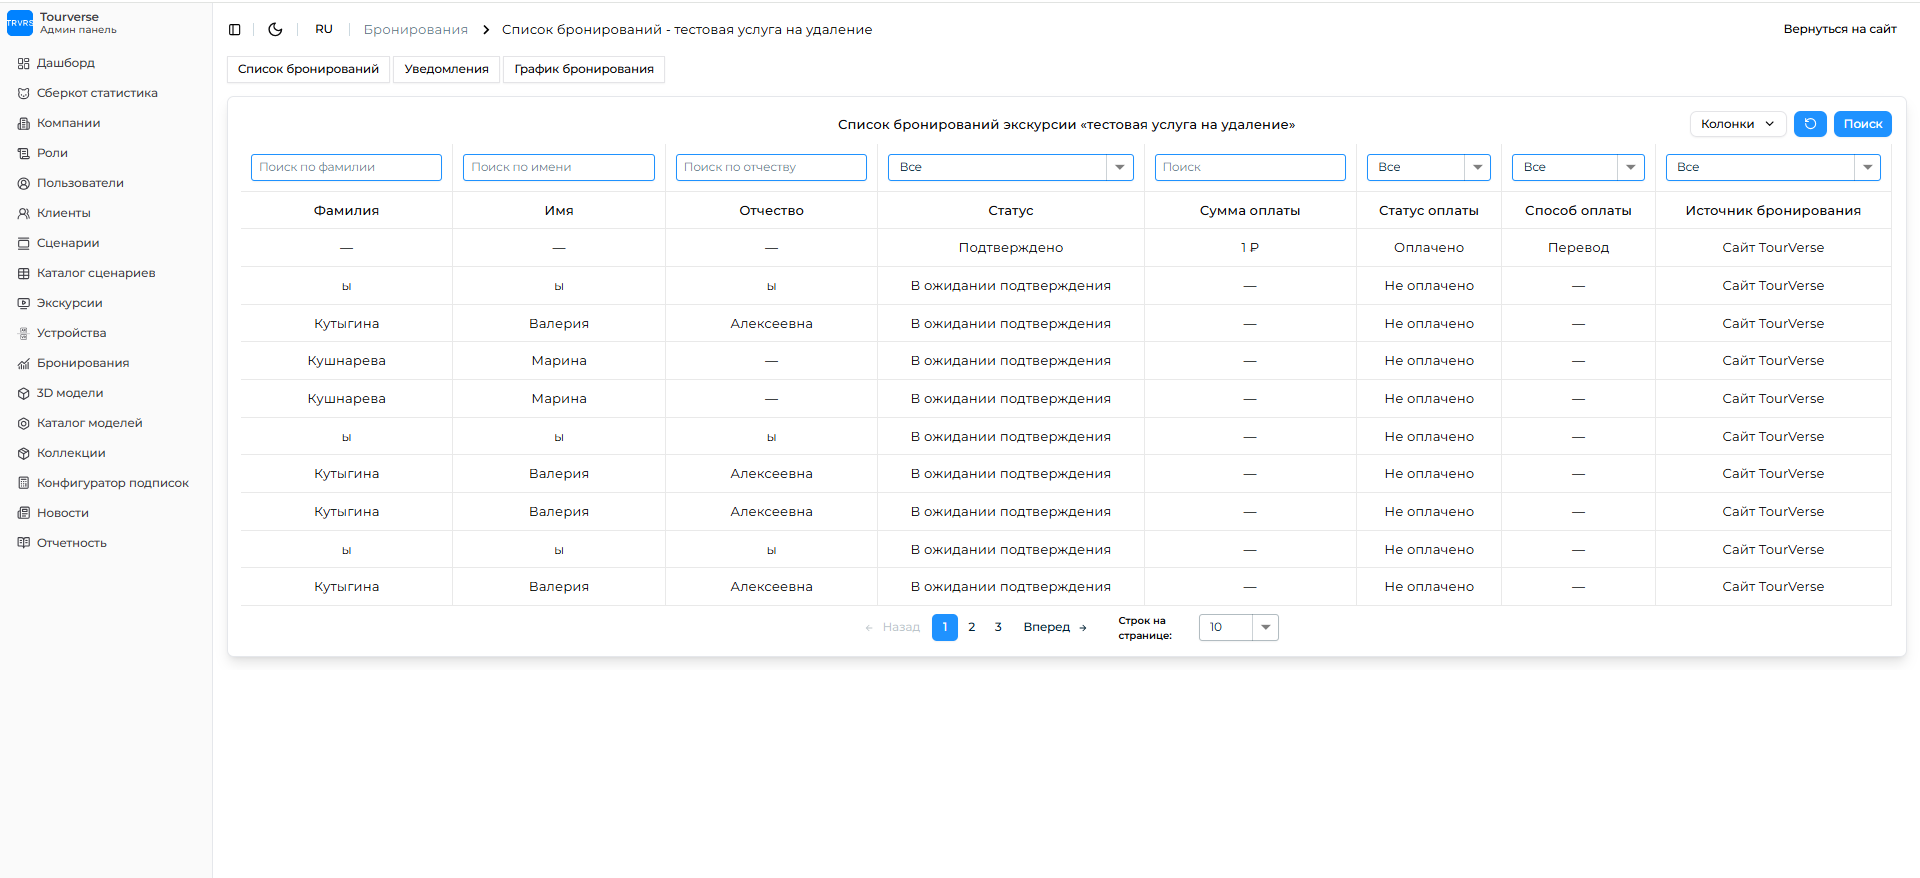Viewport: 1920px width, 878px height.
Task: Open Пользователи sidebar item
Action: point(80,183)
